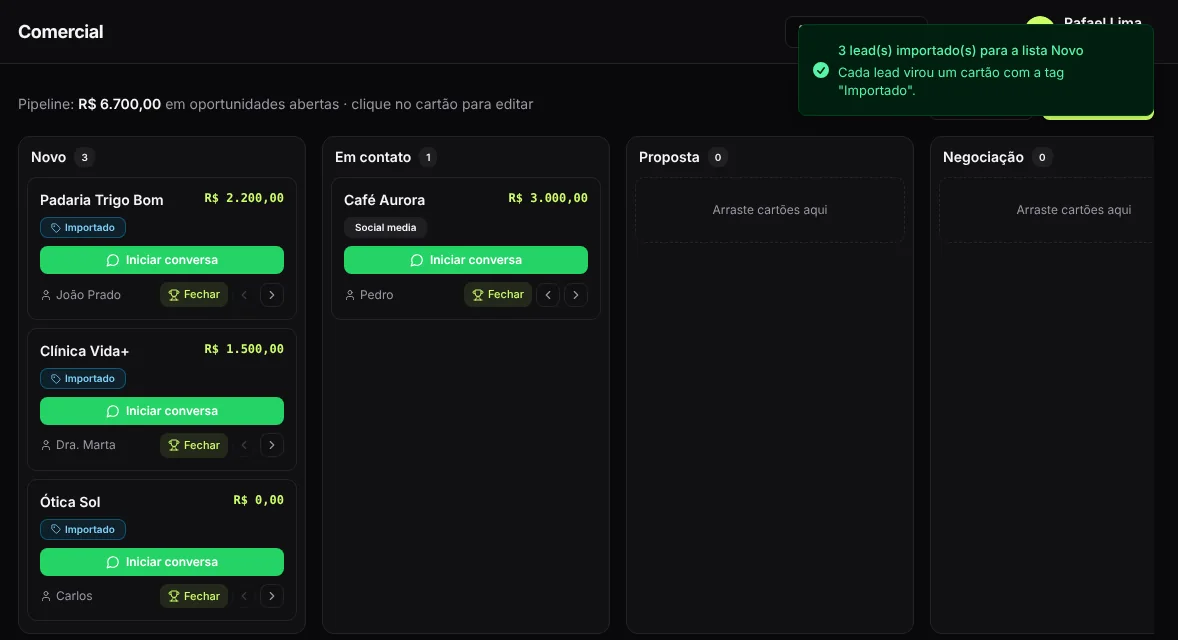The height and width of the screenshot is (640, 1178).
Task: Click the Novo column header
Action: [48, 157]
